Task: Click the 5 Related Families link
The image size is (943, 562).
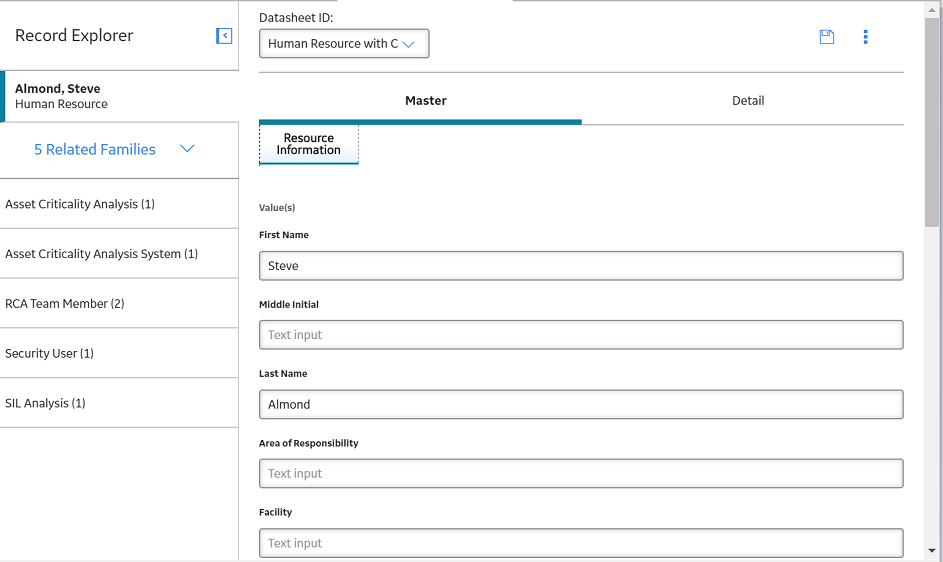Action: (x=95, y=149)
